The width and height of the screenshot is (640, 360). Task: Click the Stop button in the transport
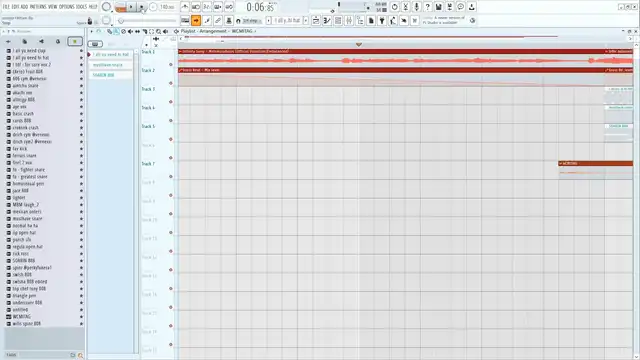click(141, 7)
